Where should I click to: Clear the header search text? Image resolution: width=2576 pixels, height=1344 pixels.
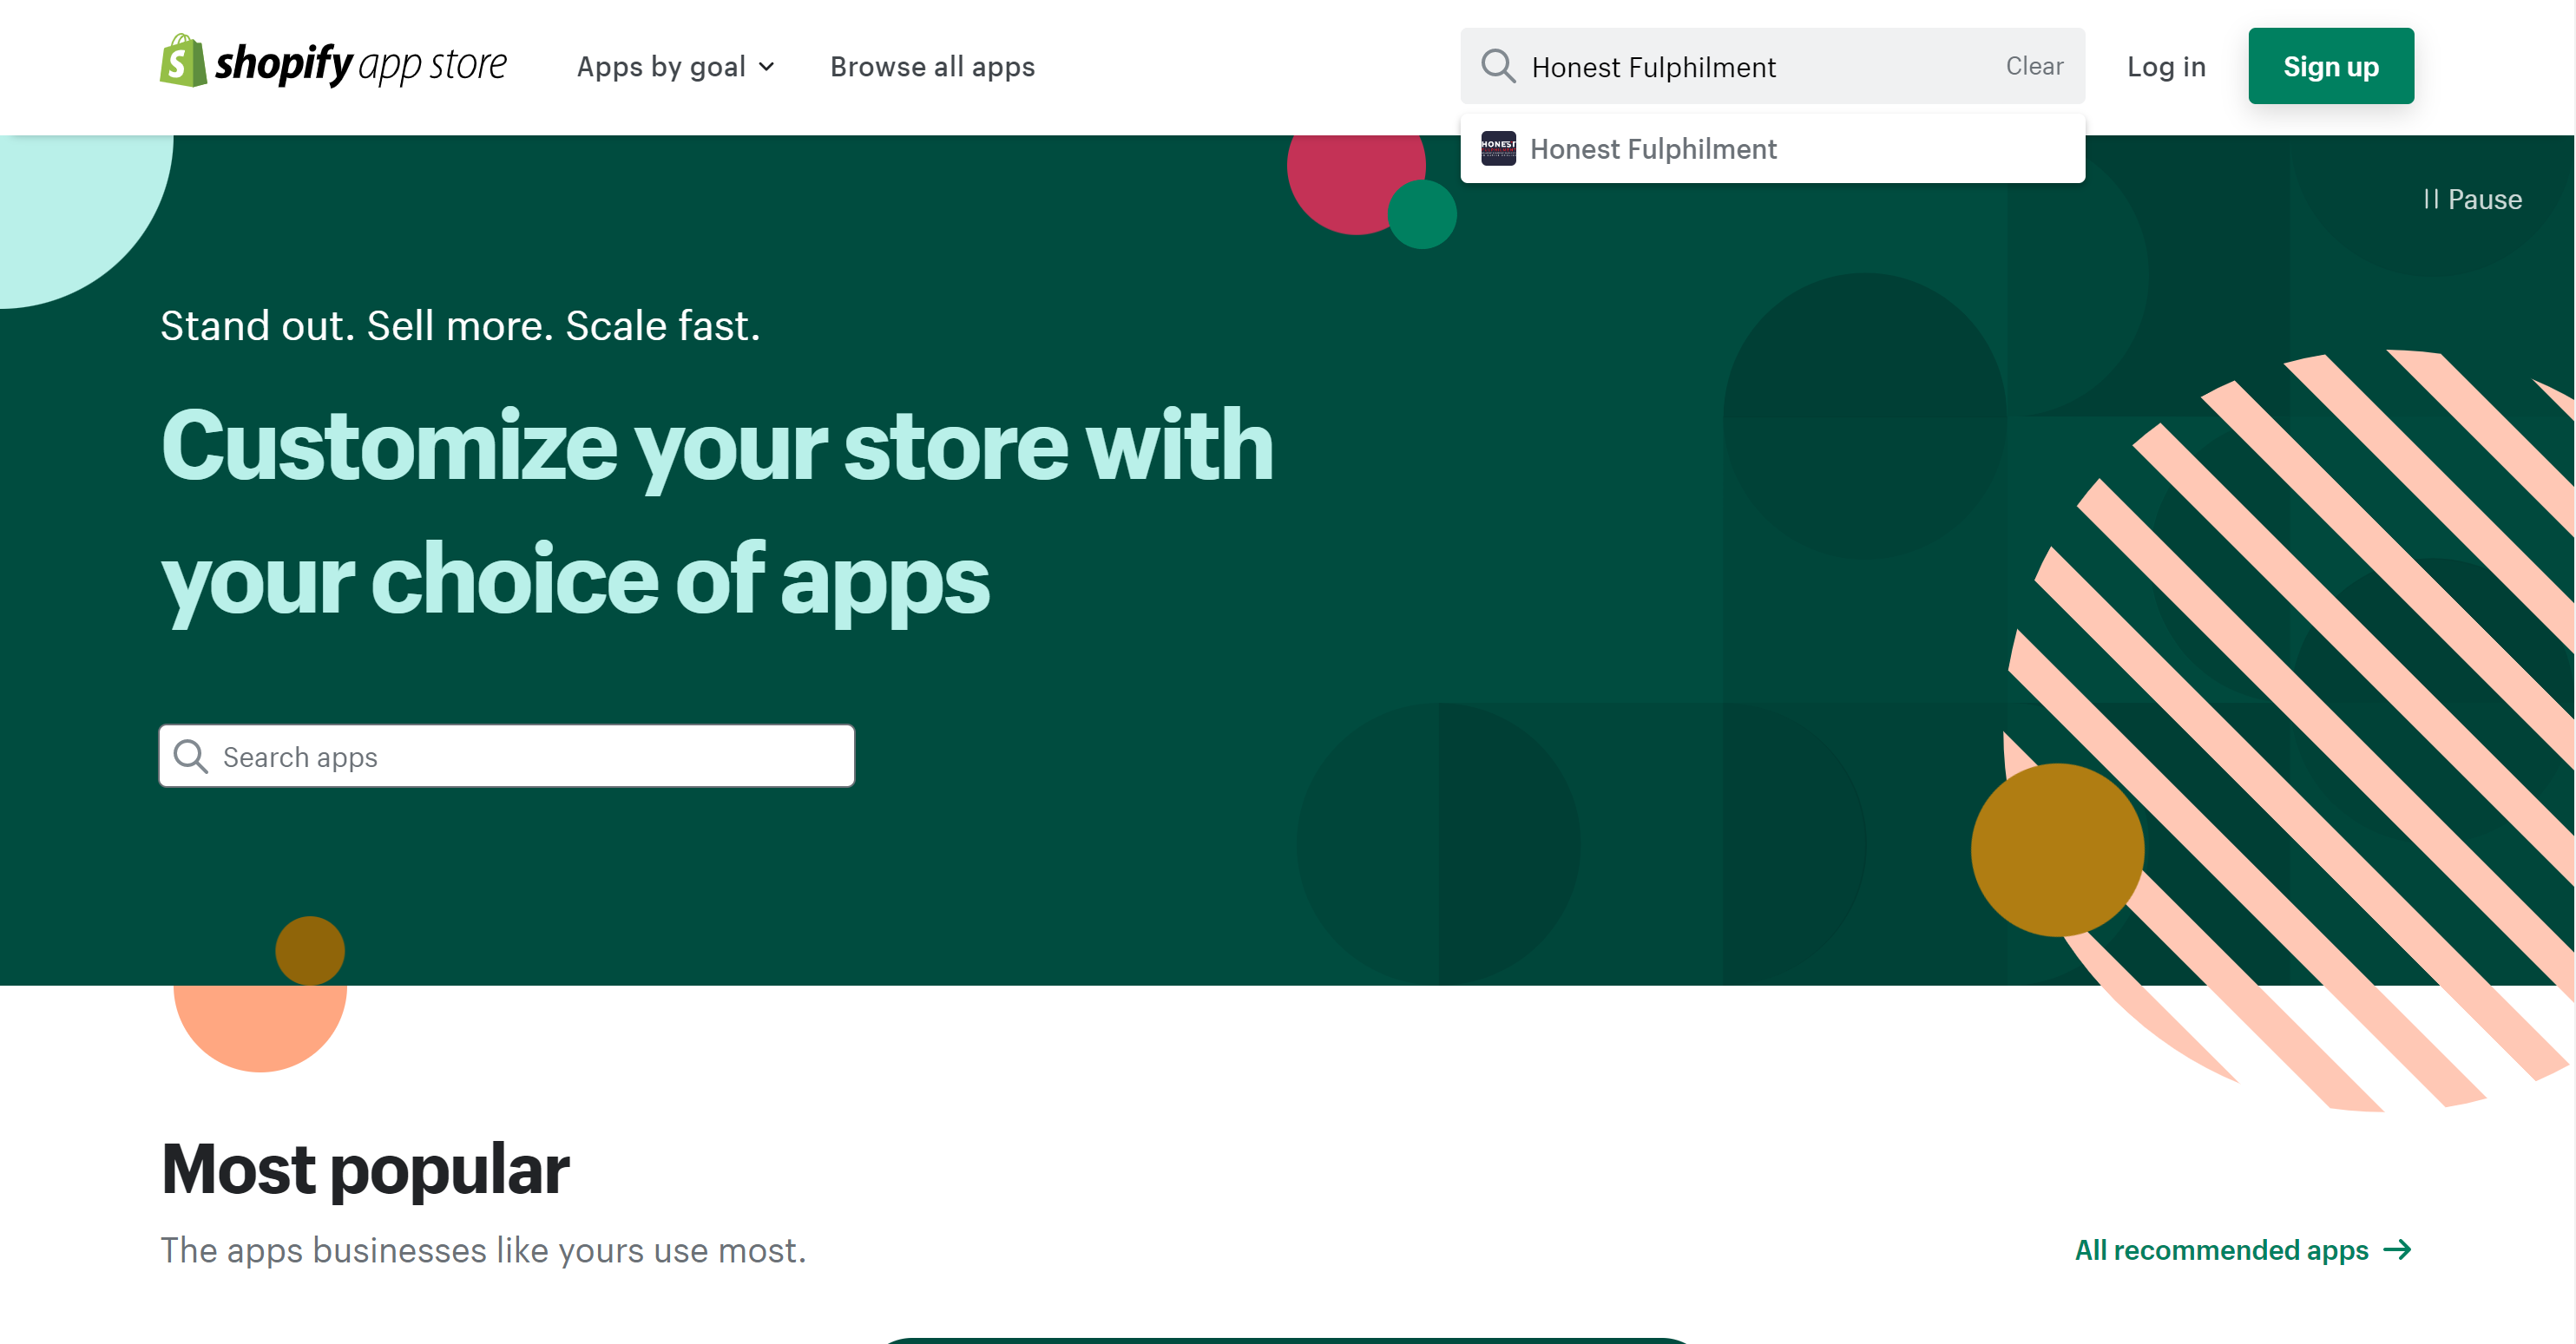pyautogui.click(x=2034, y=66)
